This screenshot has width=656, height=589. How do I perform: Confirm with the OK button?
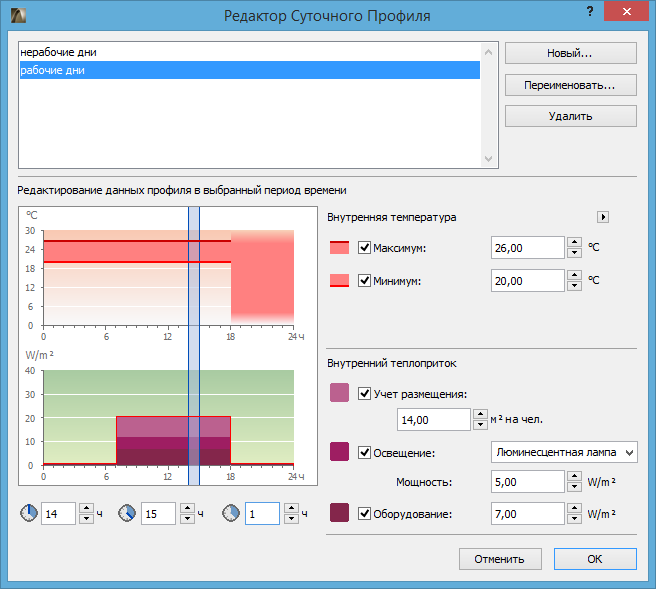coord(595,559)
